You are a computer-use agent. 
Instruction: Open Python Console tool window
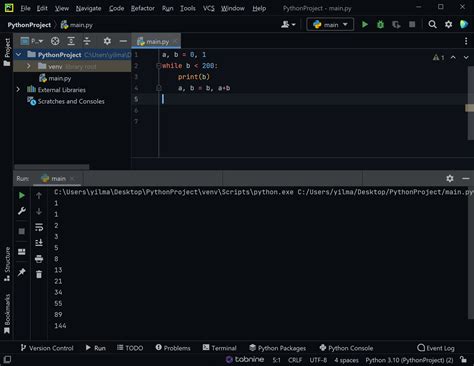pos(346,348)
